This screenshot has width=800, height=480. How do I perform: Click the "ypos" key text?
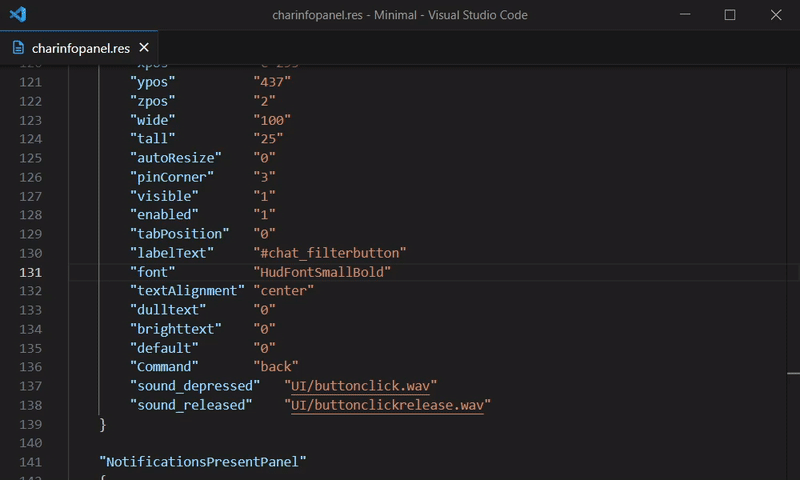153,82
